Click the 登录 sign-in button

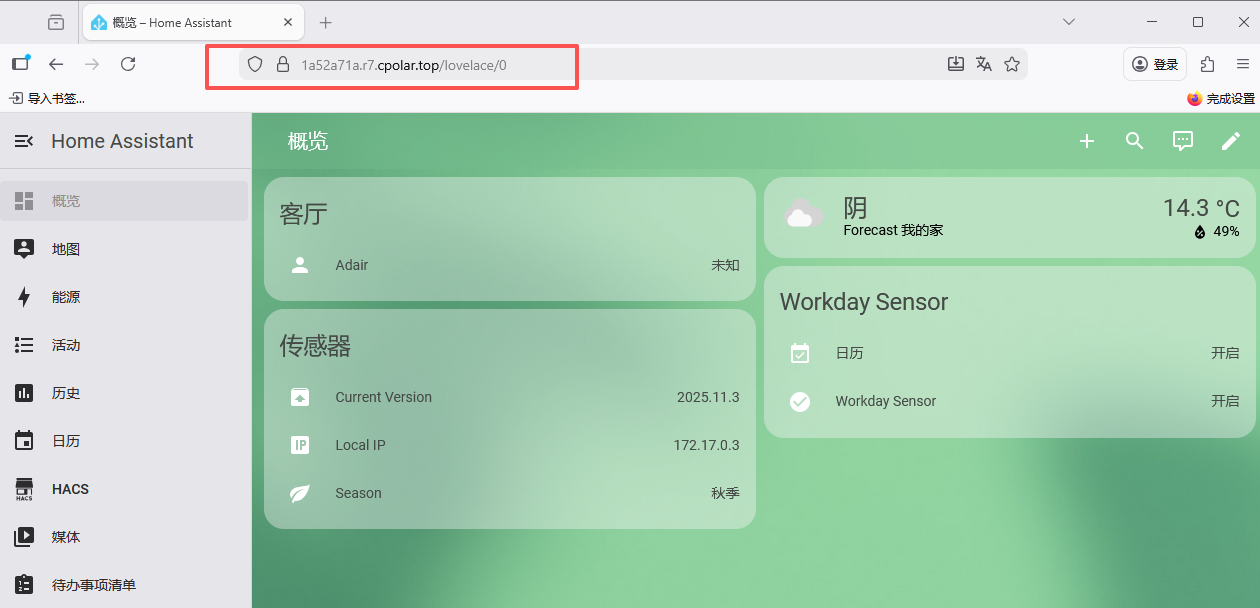click(x=1155, y=64)
